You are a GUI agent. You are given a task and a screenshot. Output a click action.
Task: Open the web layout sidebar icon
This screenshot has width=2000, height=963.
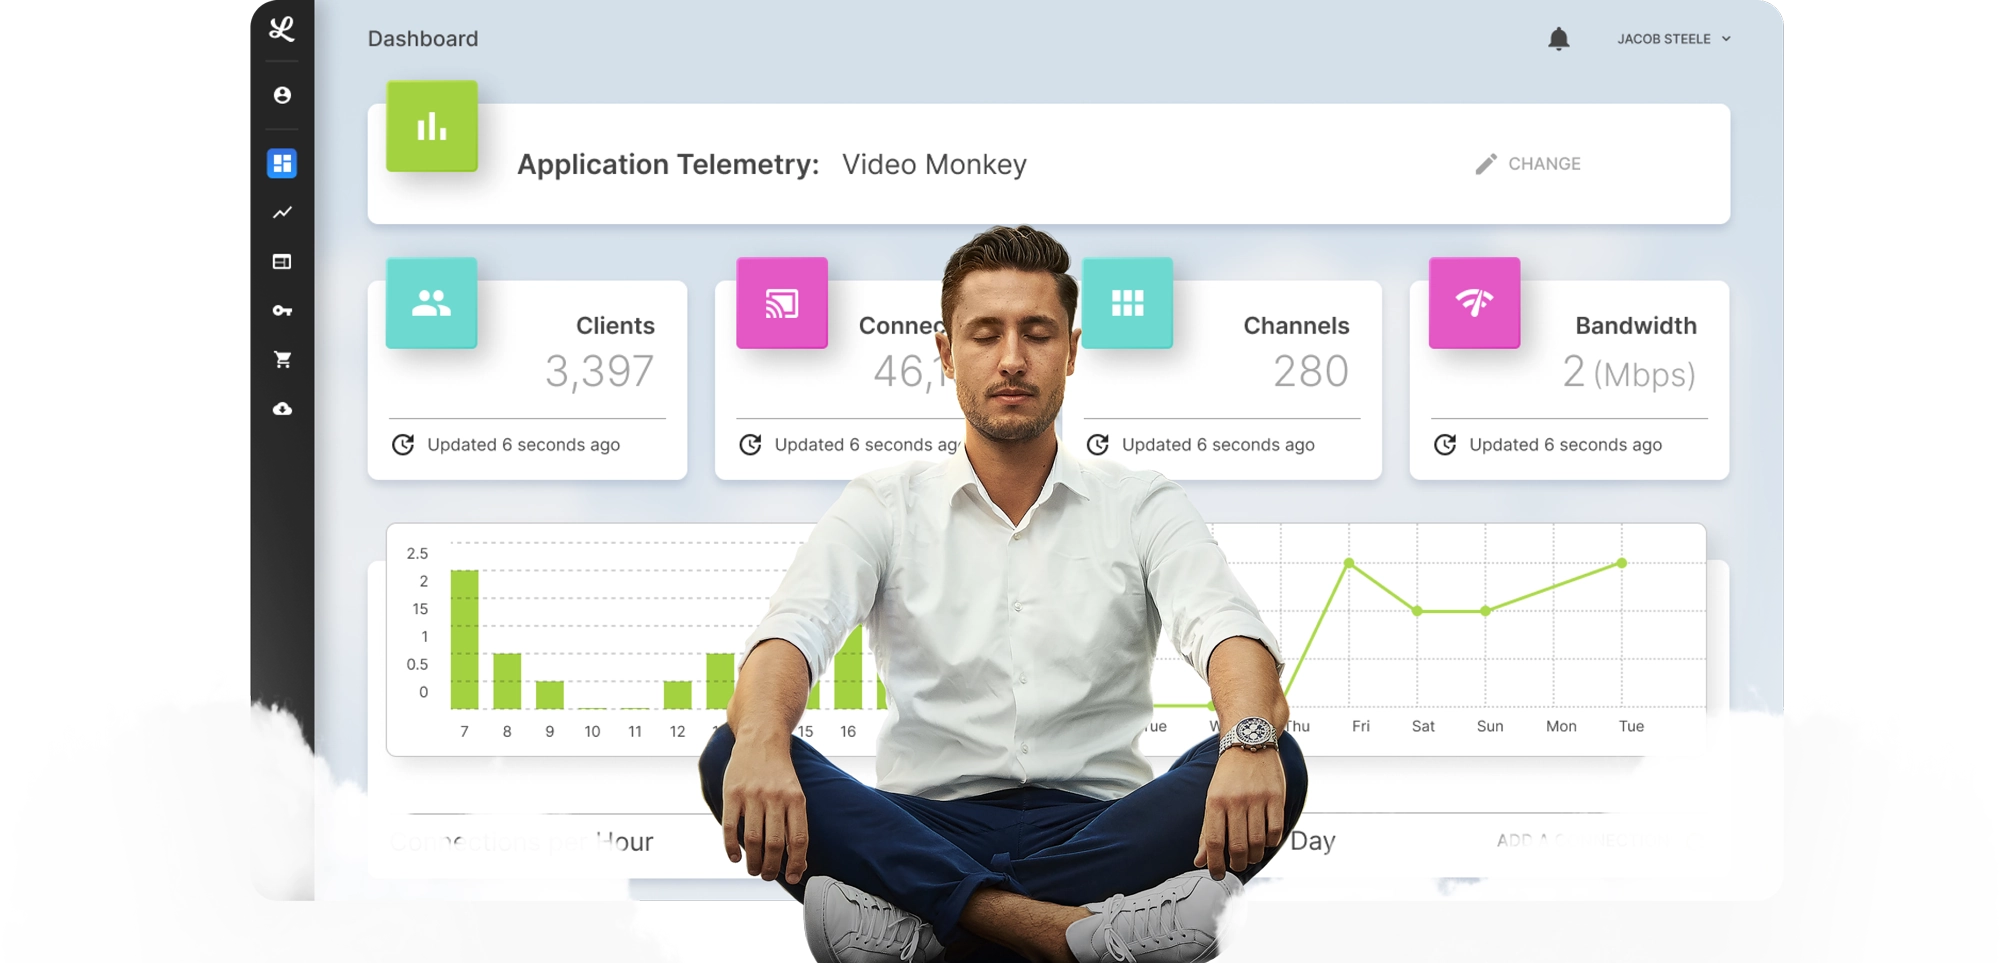(282, 261)
